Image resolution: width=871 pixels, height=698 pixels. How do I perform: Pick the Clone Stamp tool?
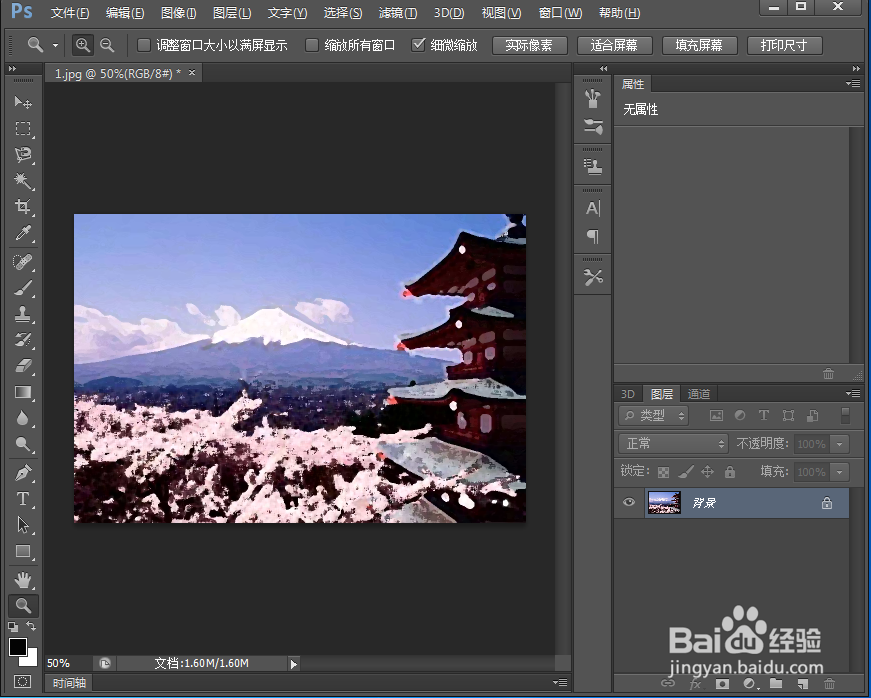pyautogui.click(x=22, y=316)
